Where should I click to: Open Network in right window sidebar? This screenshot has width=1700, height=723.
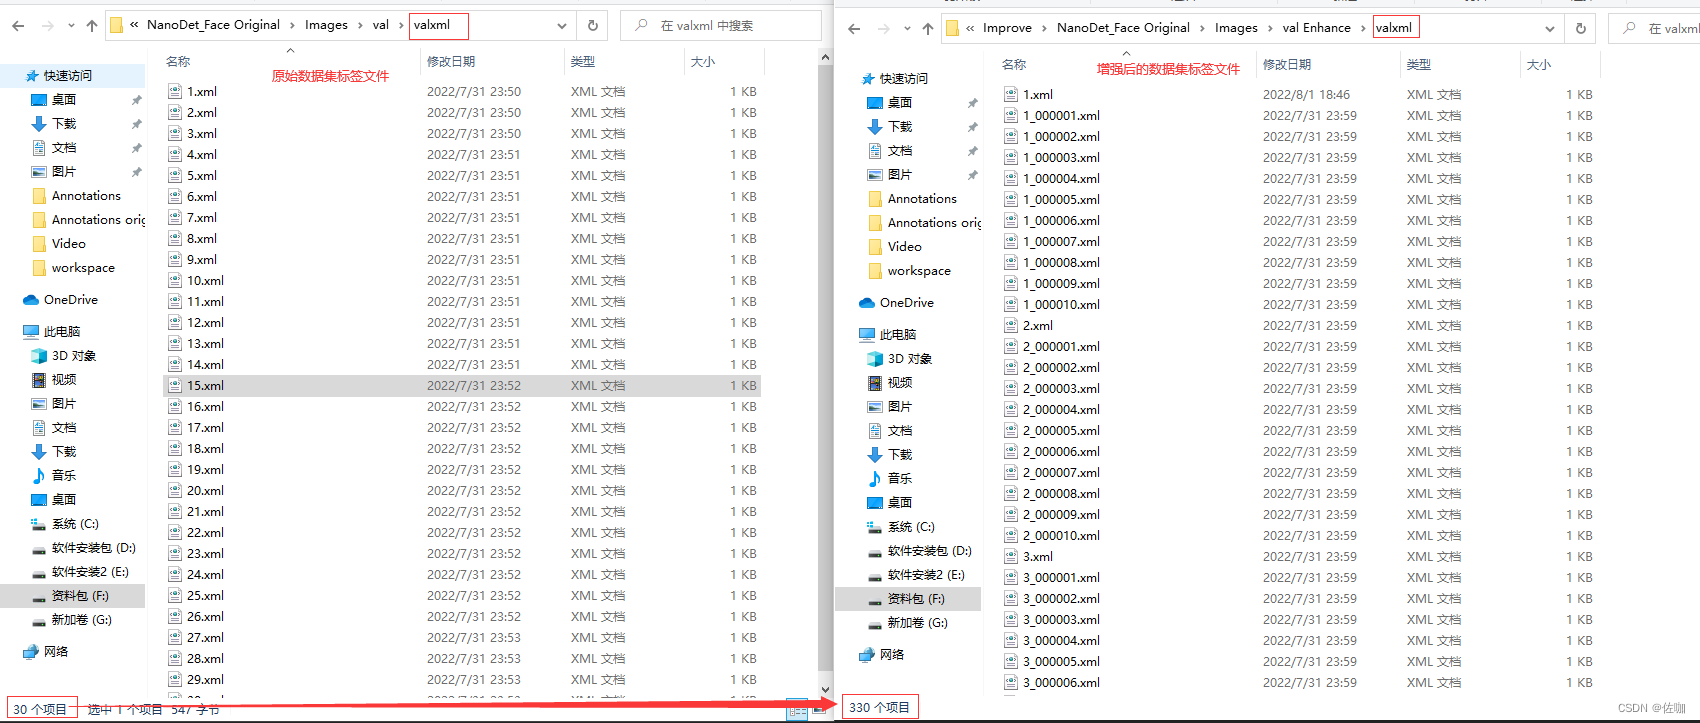click(x=881, y=654)
